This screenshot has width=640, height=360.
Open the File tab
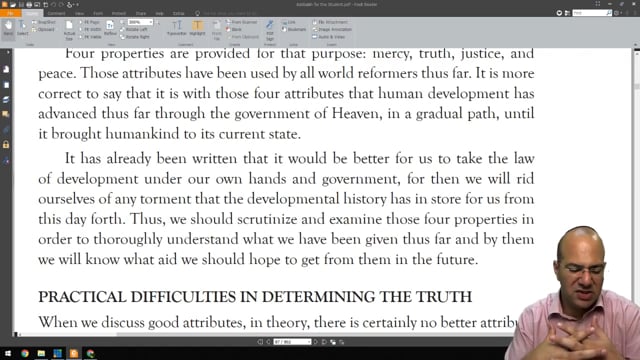[x=10, y=13]
